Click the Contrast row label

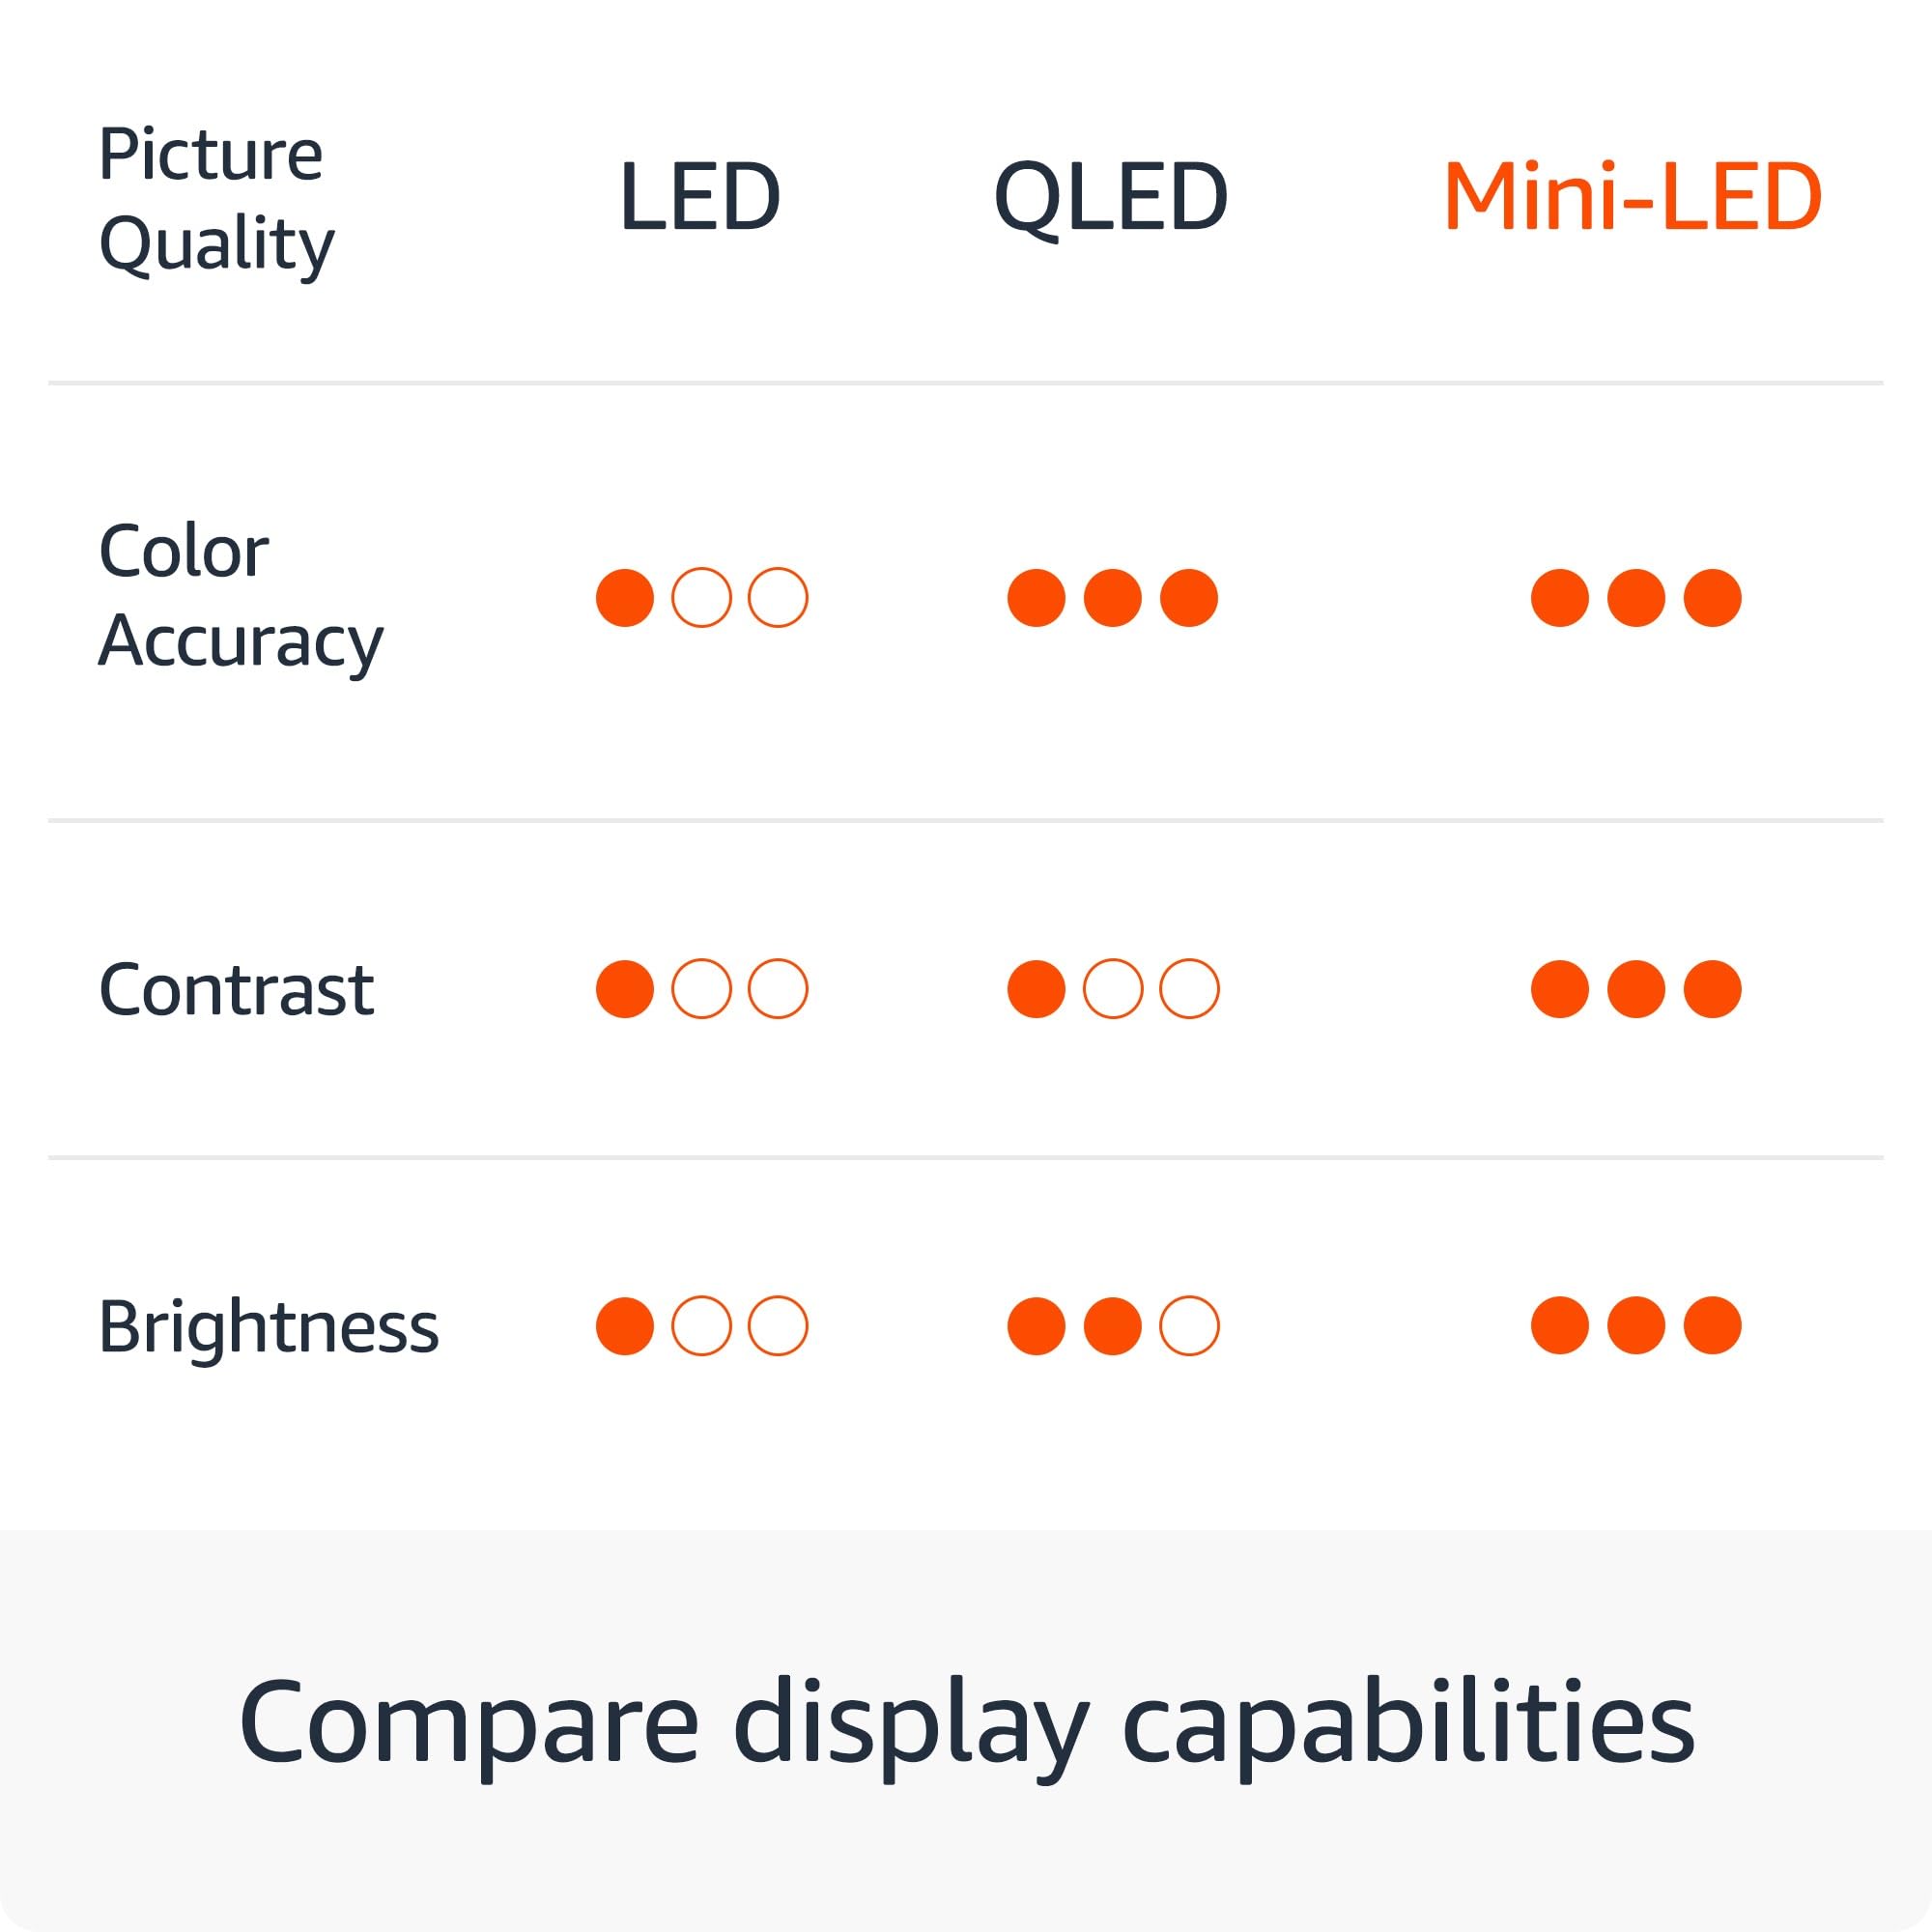(236, 990)
